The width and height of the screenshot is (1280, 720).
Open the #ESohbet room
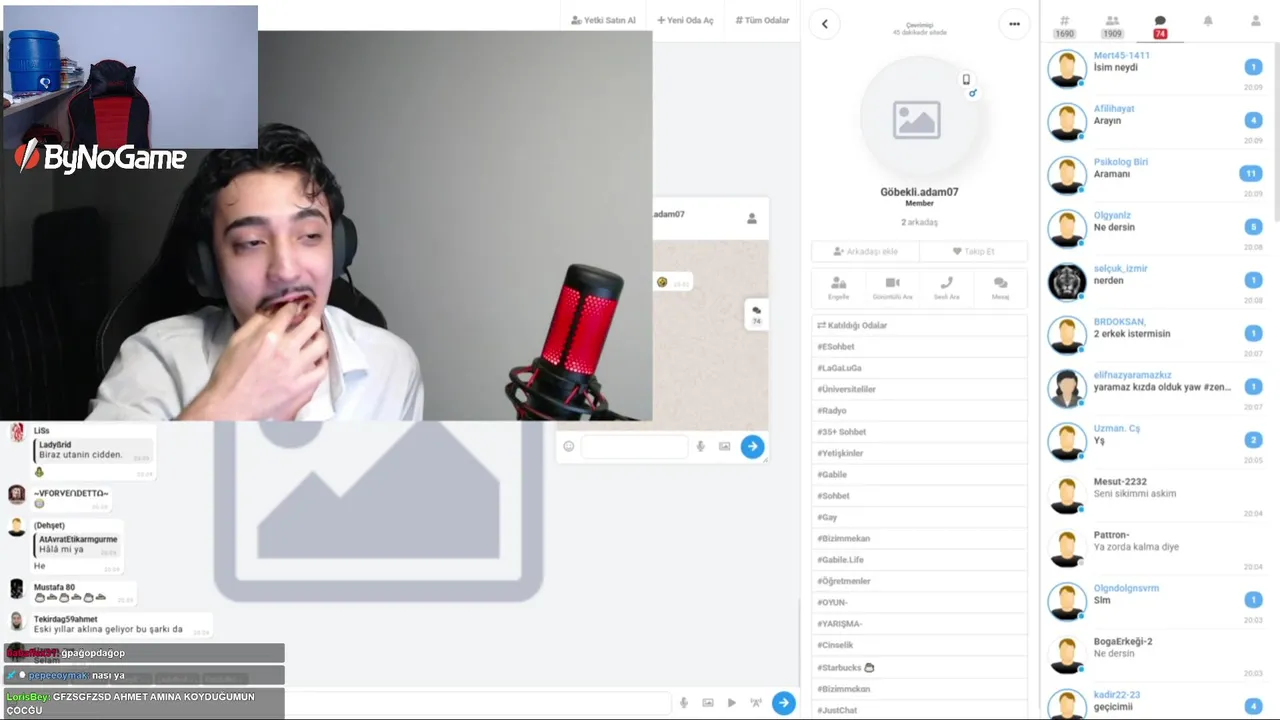(x=919, y=346)
